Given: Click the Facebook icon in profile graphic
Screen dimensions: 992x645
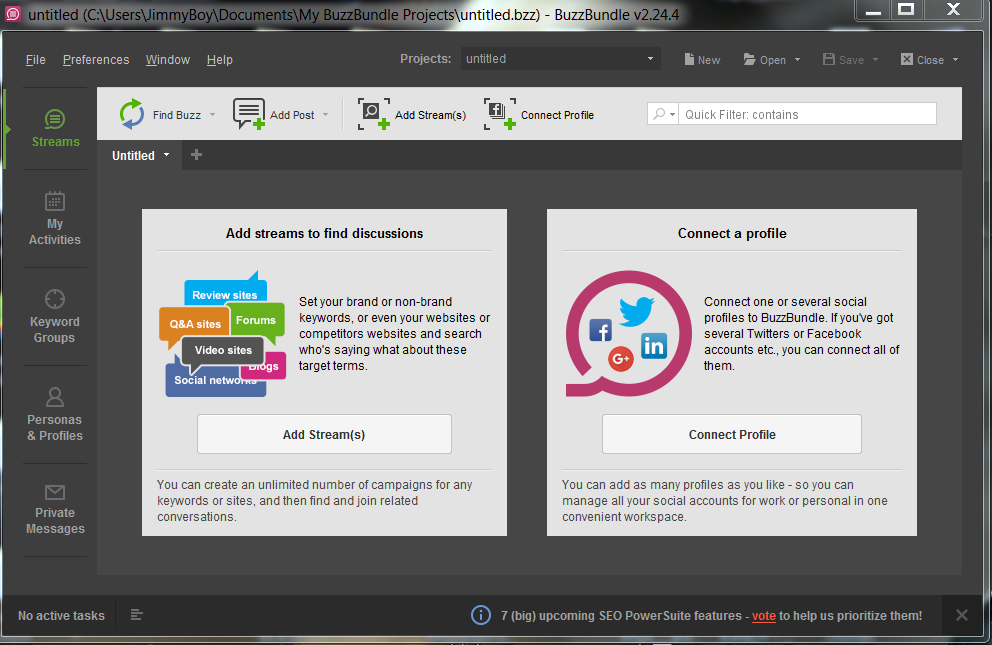Looking at the screenshot, I should coord(600,330).
